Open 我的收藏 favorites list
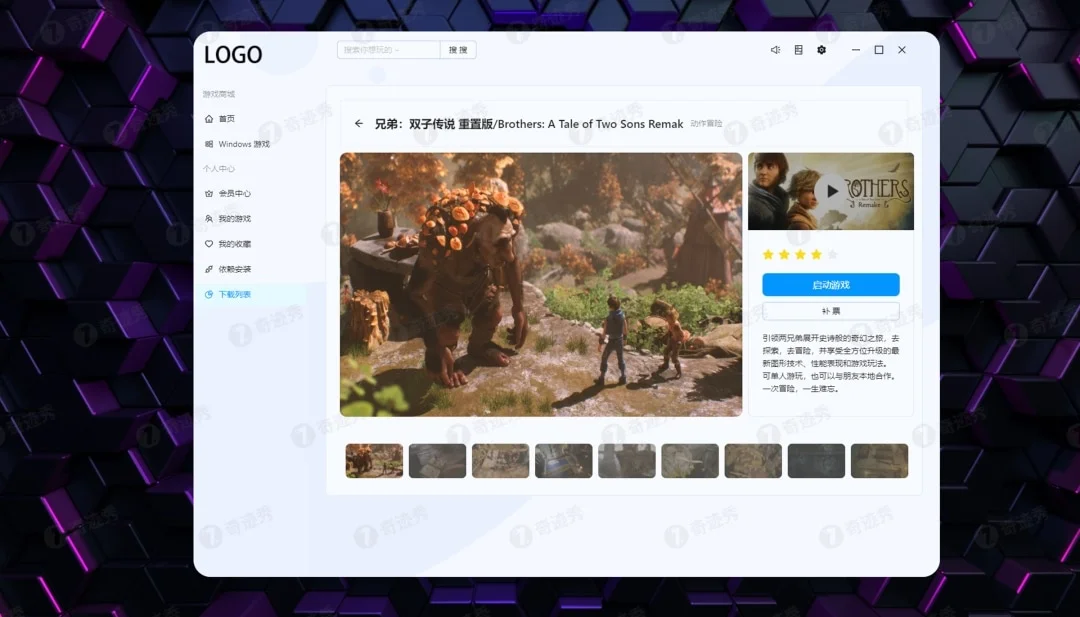 coord(234,244)
